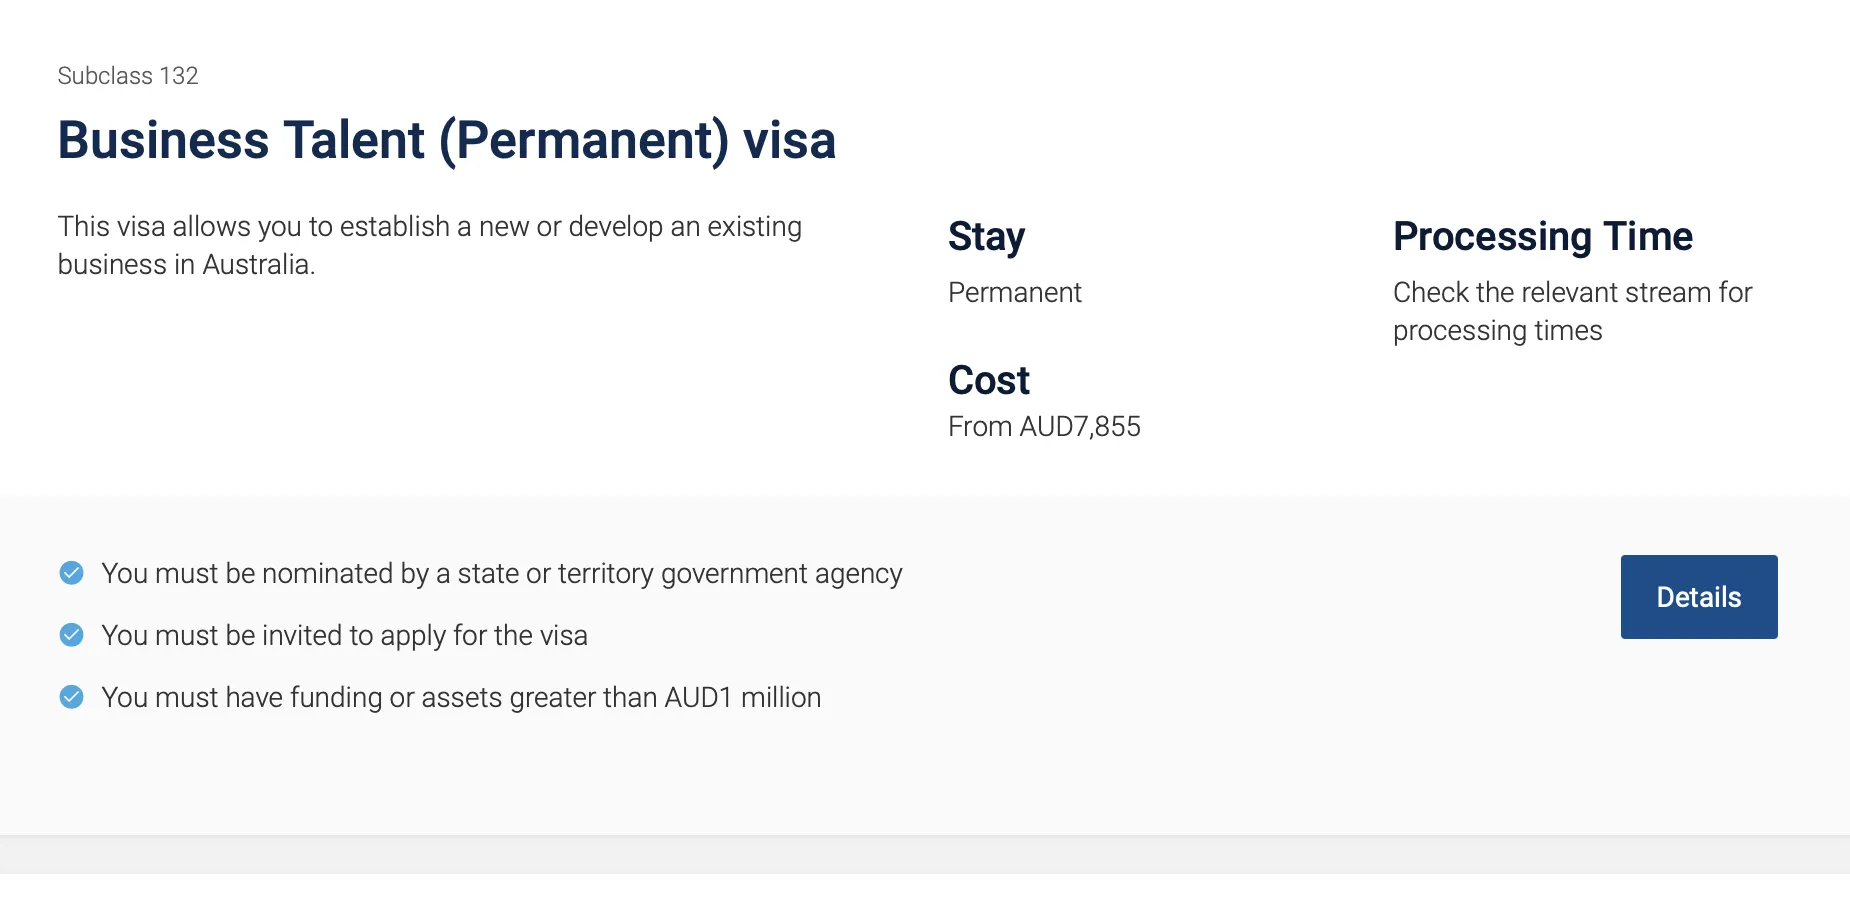The image size is (1850, 900).
Task: Click 'You must have funding or assets' text
Action: coord(462,698)
